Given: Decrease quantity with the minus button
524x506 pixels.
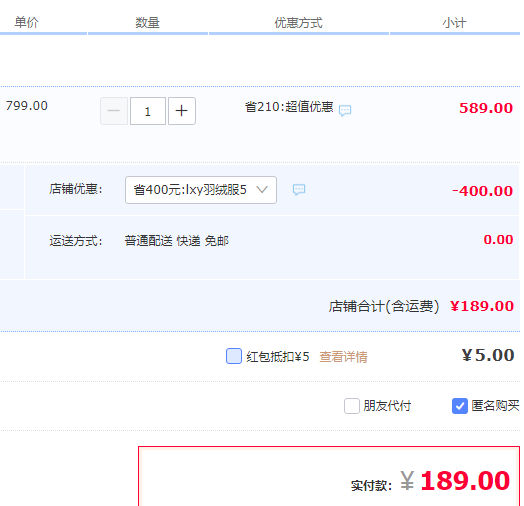Looking at the screenshot, I should click(114, 111).
